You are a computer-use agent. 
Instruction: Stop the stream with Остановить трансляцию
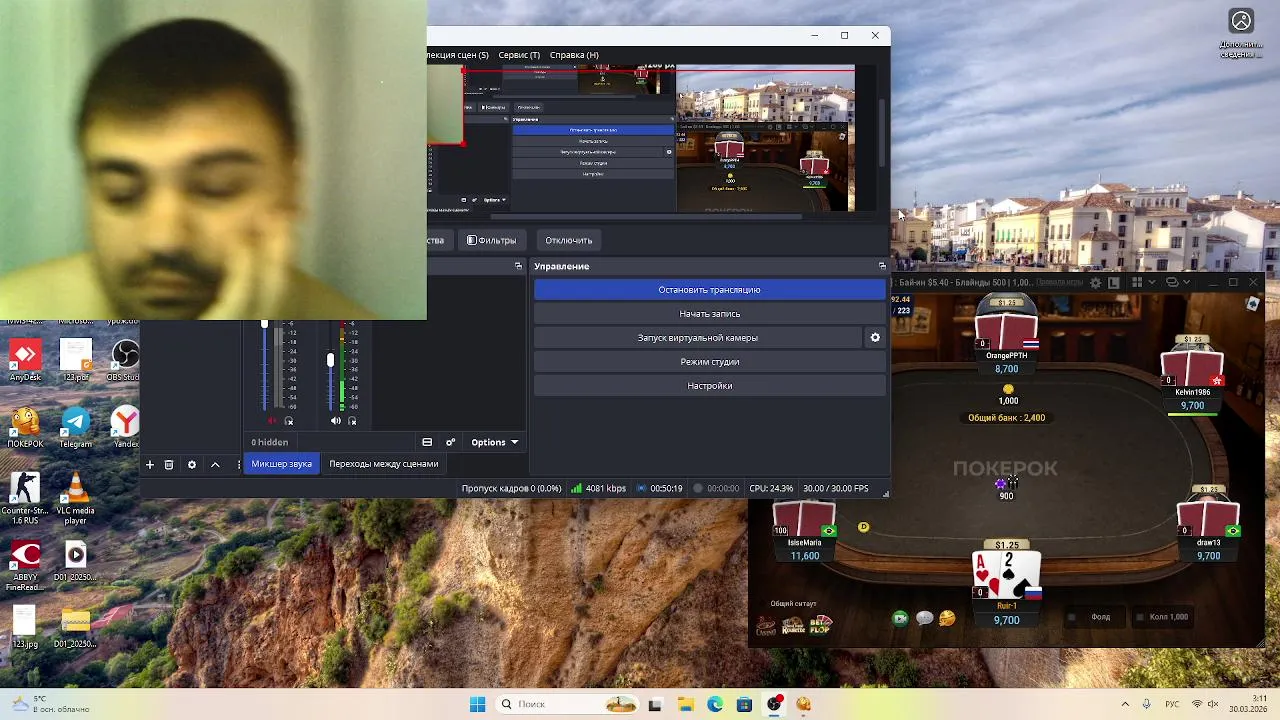point(709,290)
